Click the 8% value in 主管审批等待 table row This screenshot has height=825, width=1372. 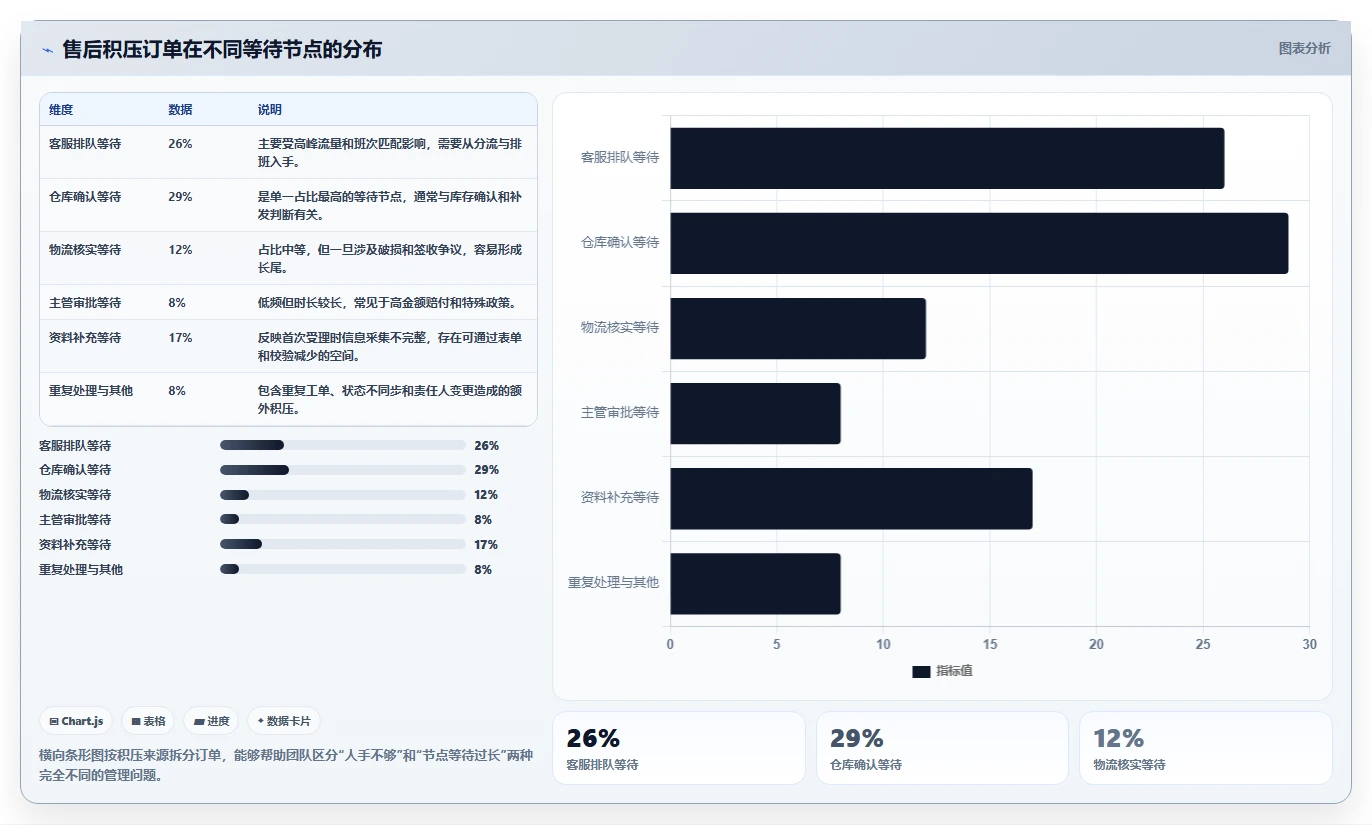(x=177, y=303)
